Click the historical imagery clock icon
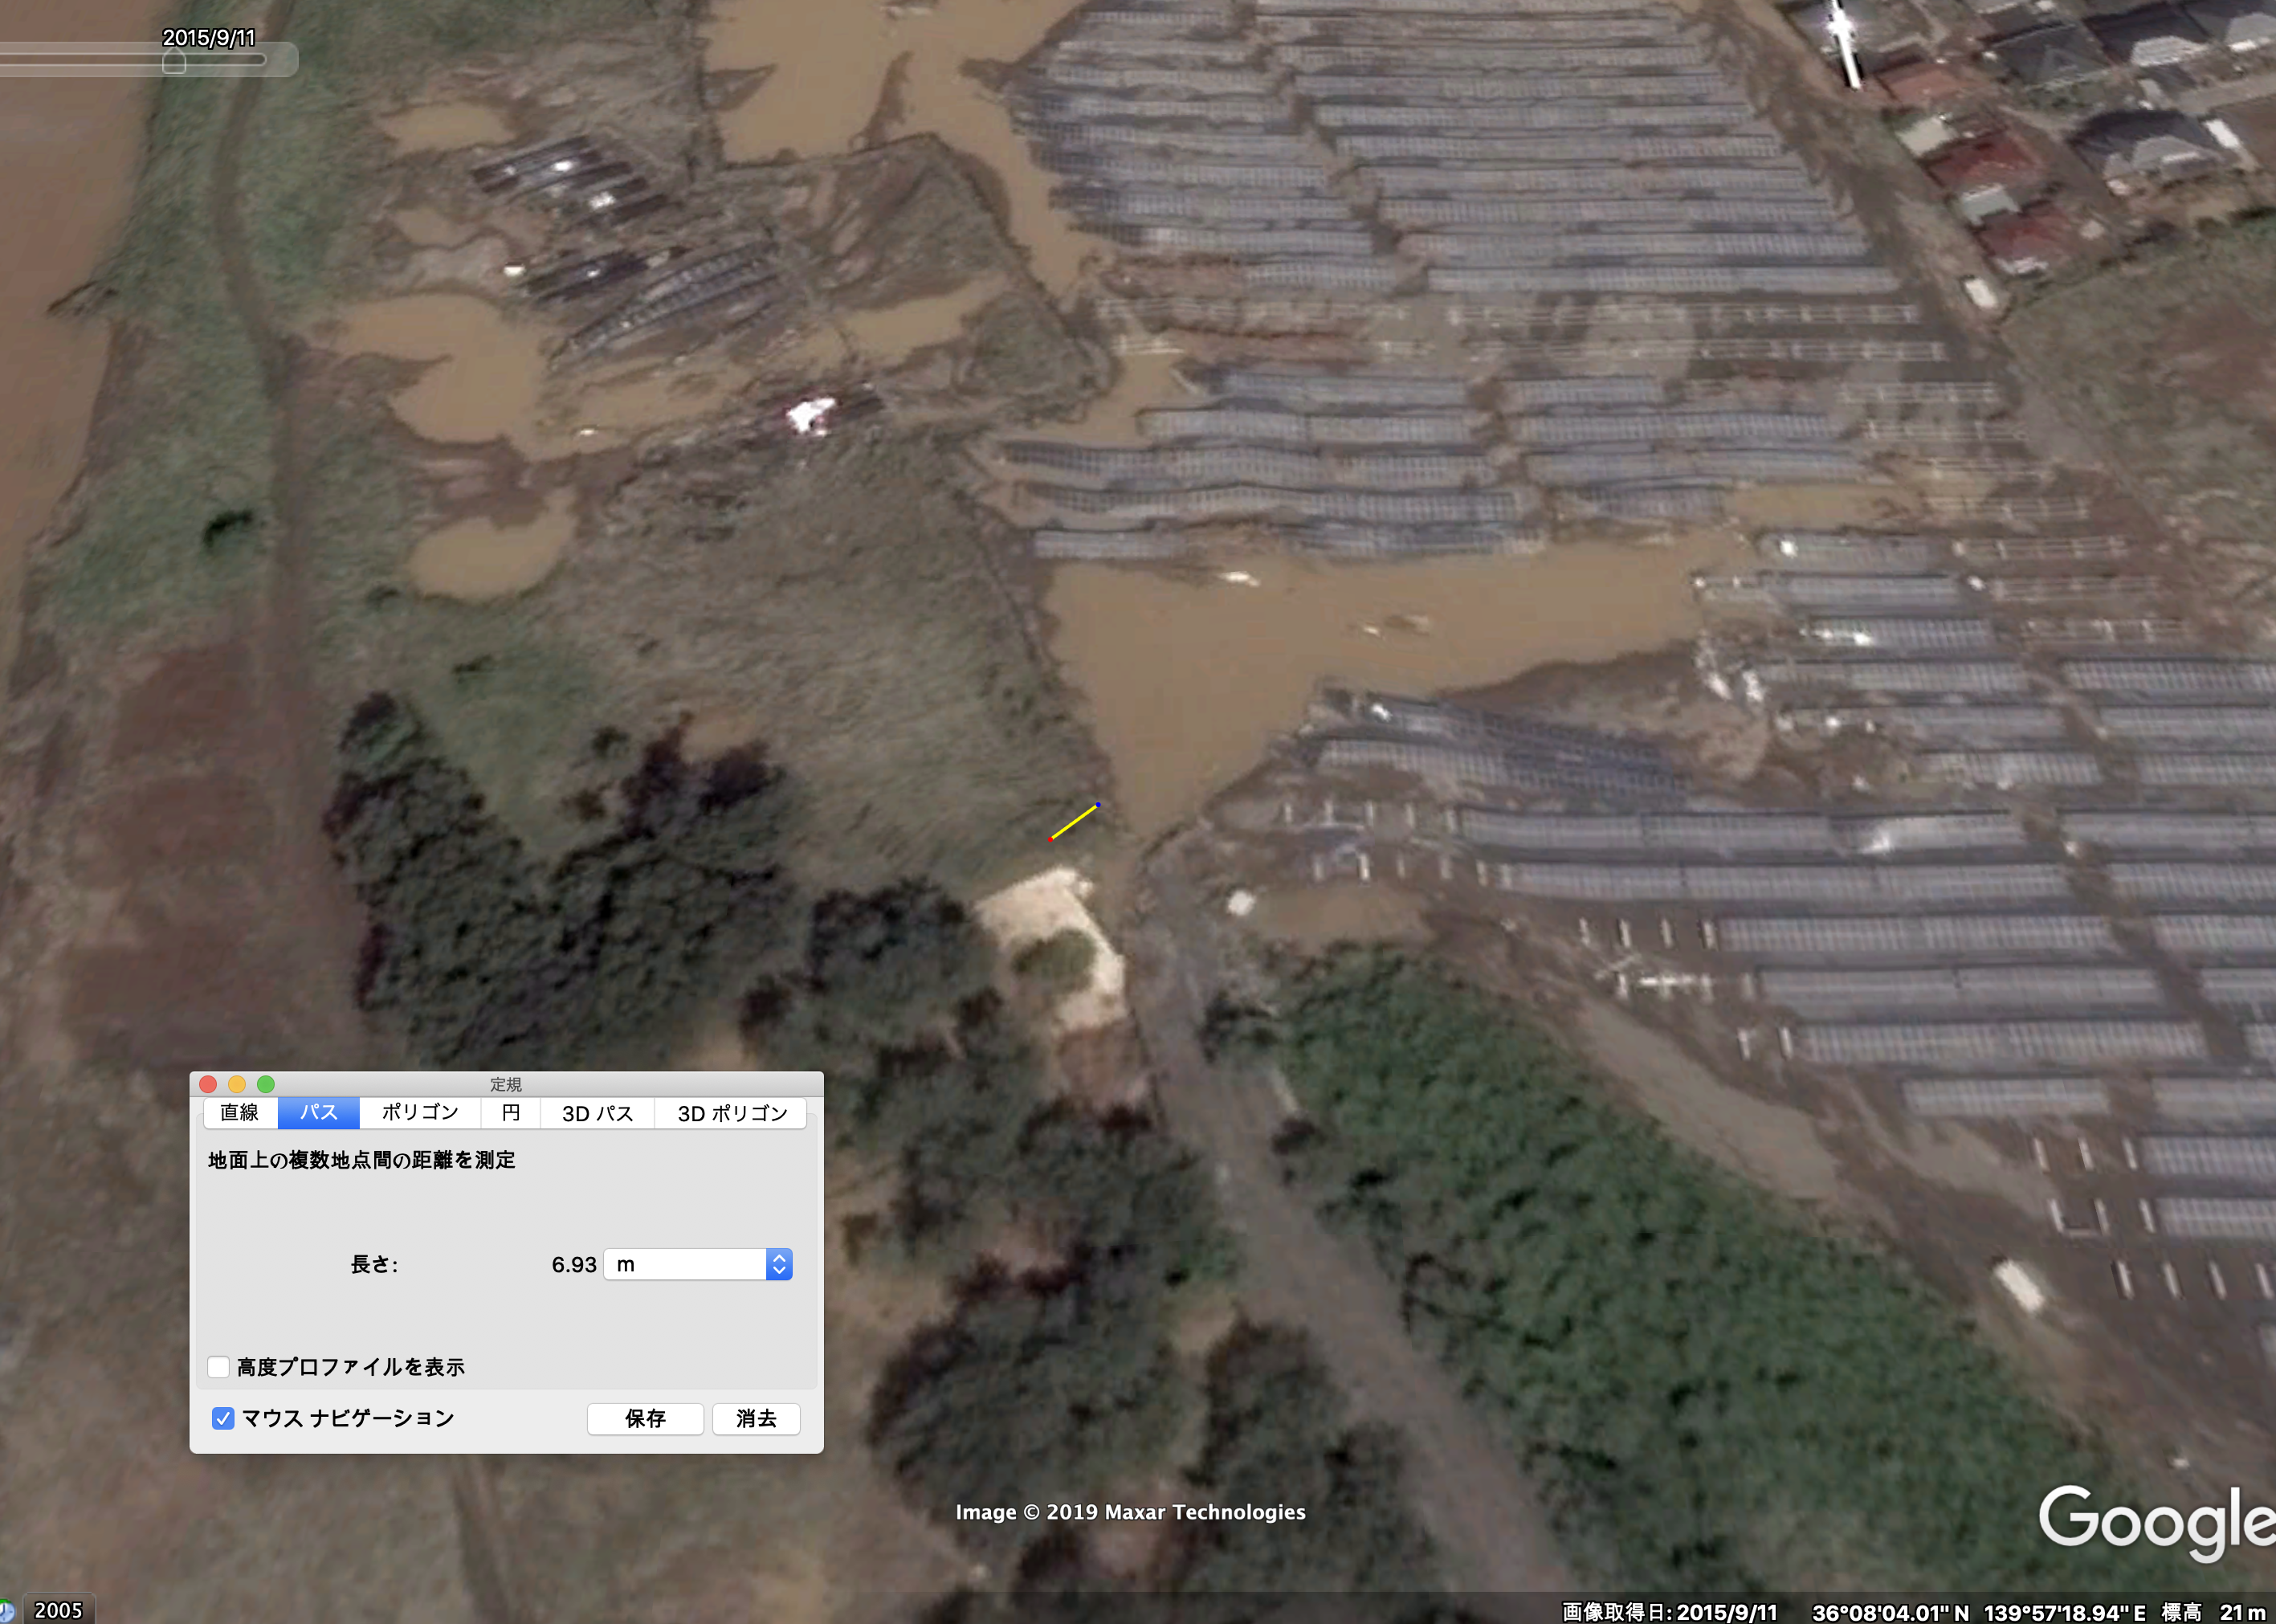This screenshot has width=2276, height=1624. 5,1611
